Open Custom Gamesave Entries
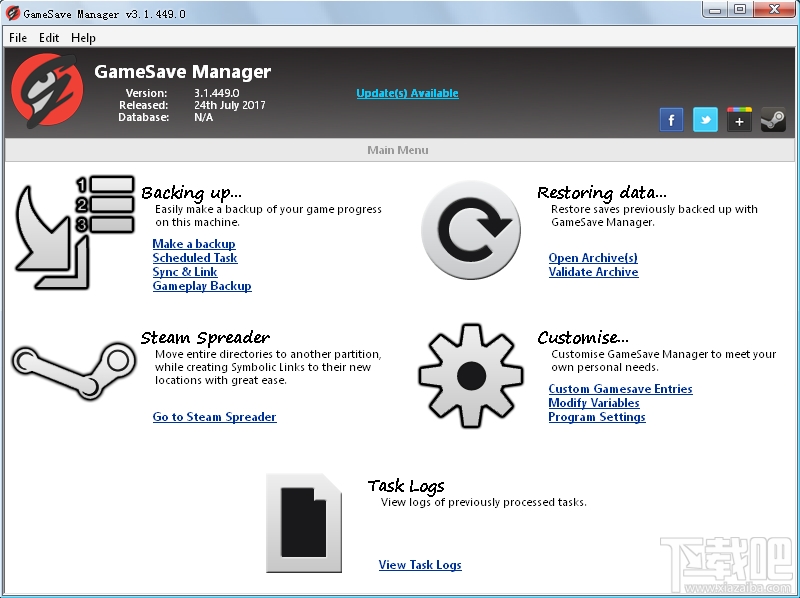 pyautogui.click(x=620, y=389)
